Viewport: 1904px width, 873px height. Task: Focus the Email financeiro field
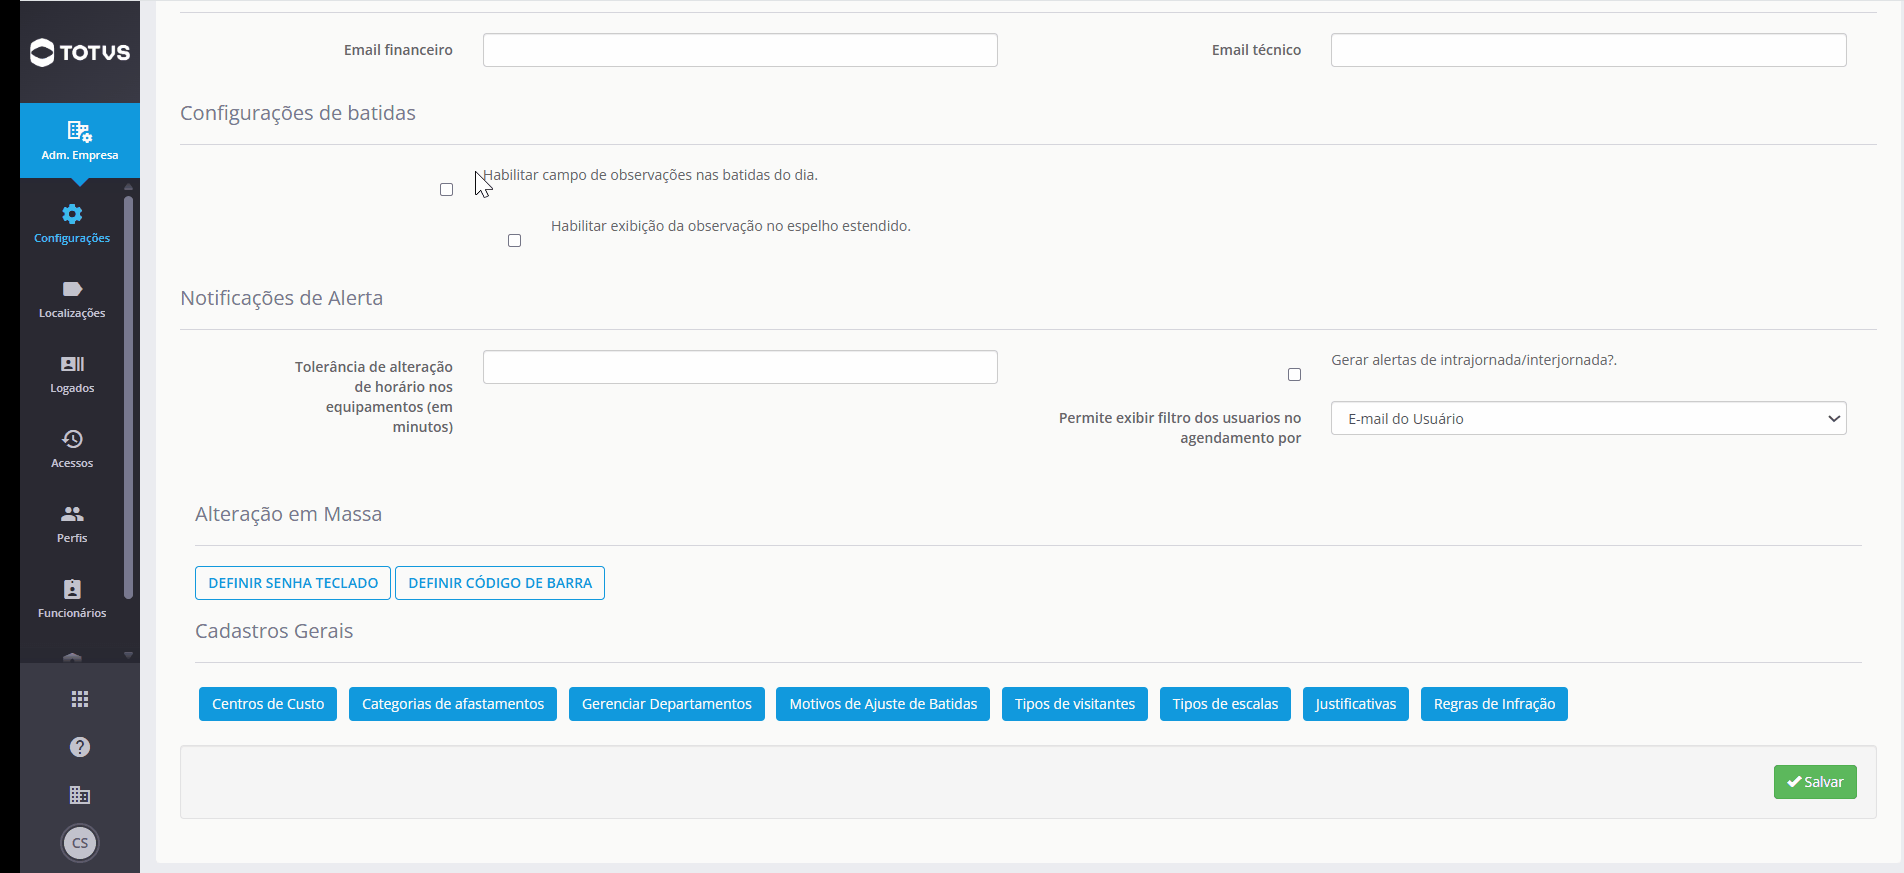coord(740,50)
